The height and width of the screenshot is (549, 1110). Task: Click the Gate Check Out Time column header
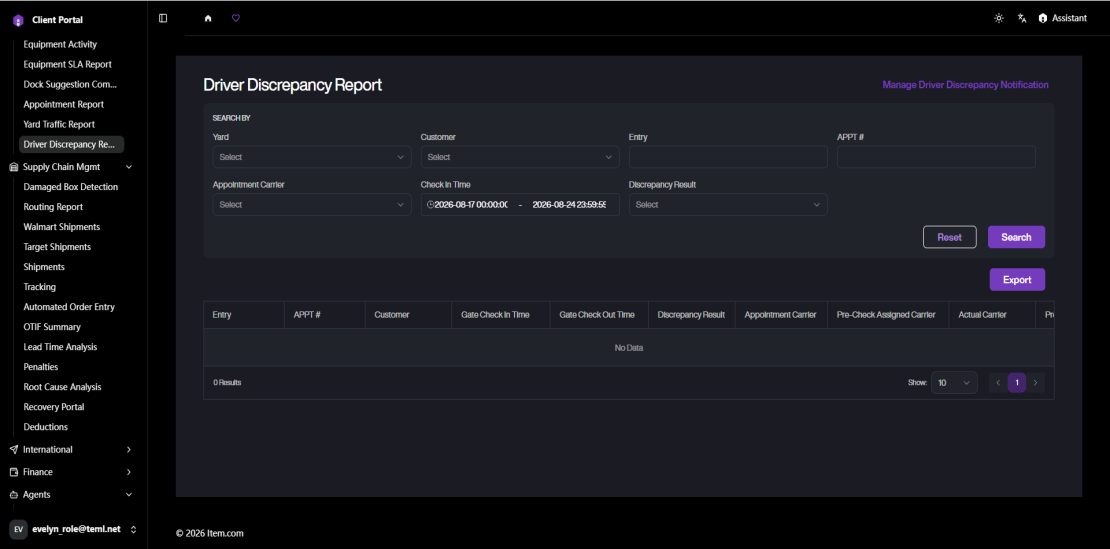point(599,314)
